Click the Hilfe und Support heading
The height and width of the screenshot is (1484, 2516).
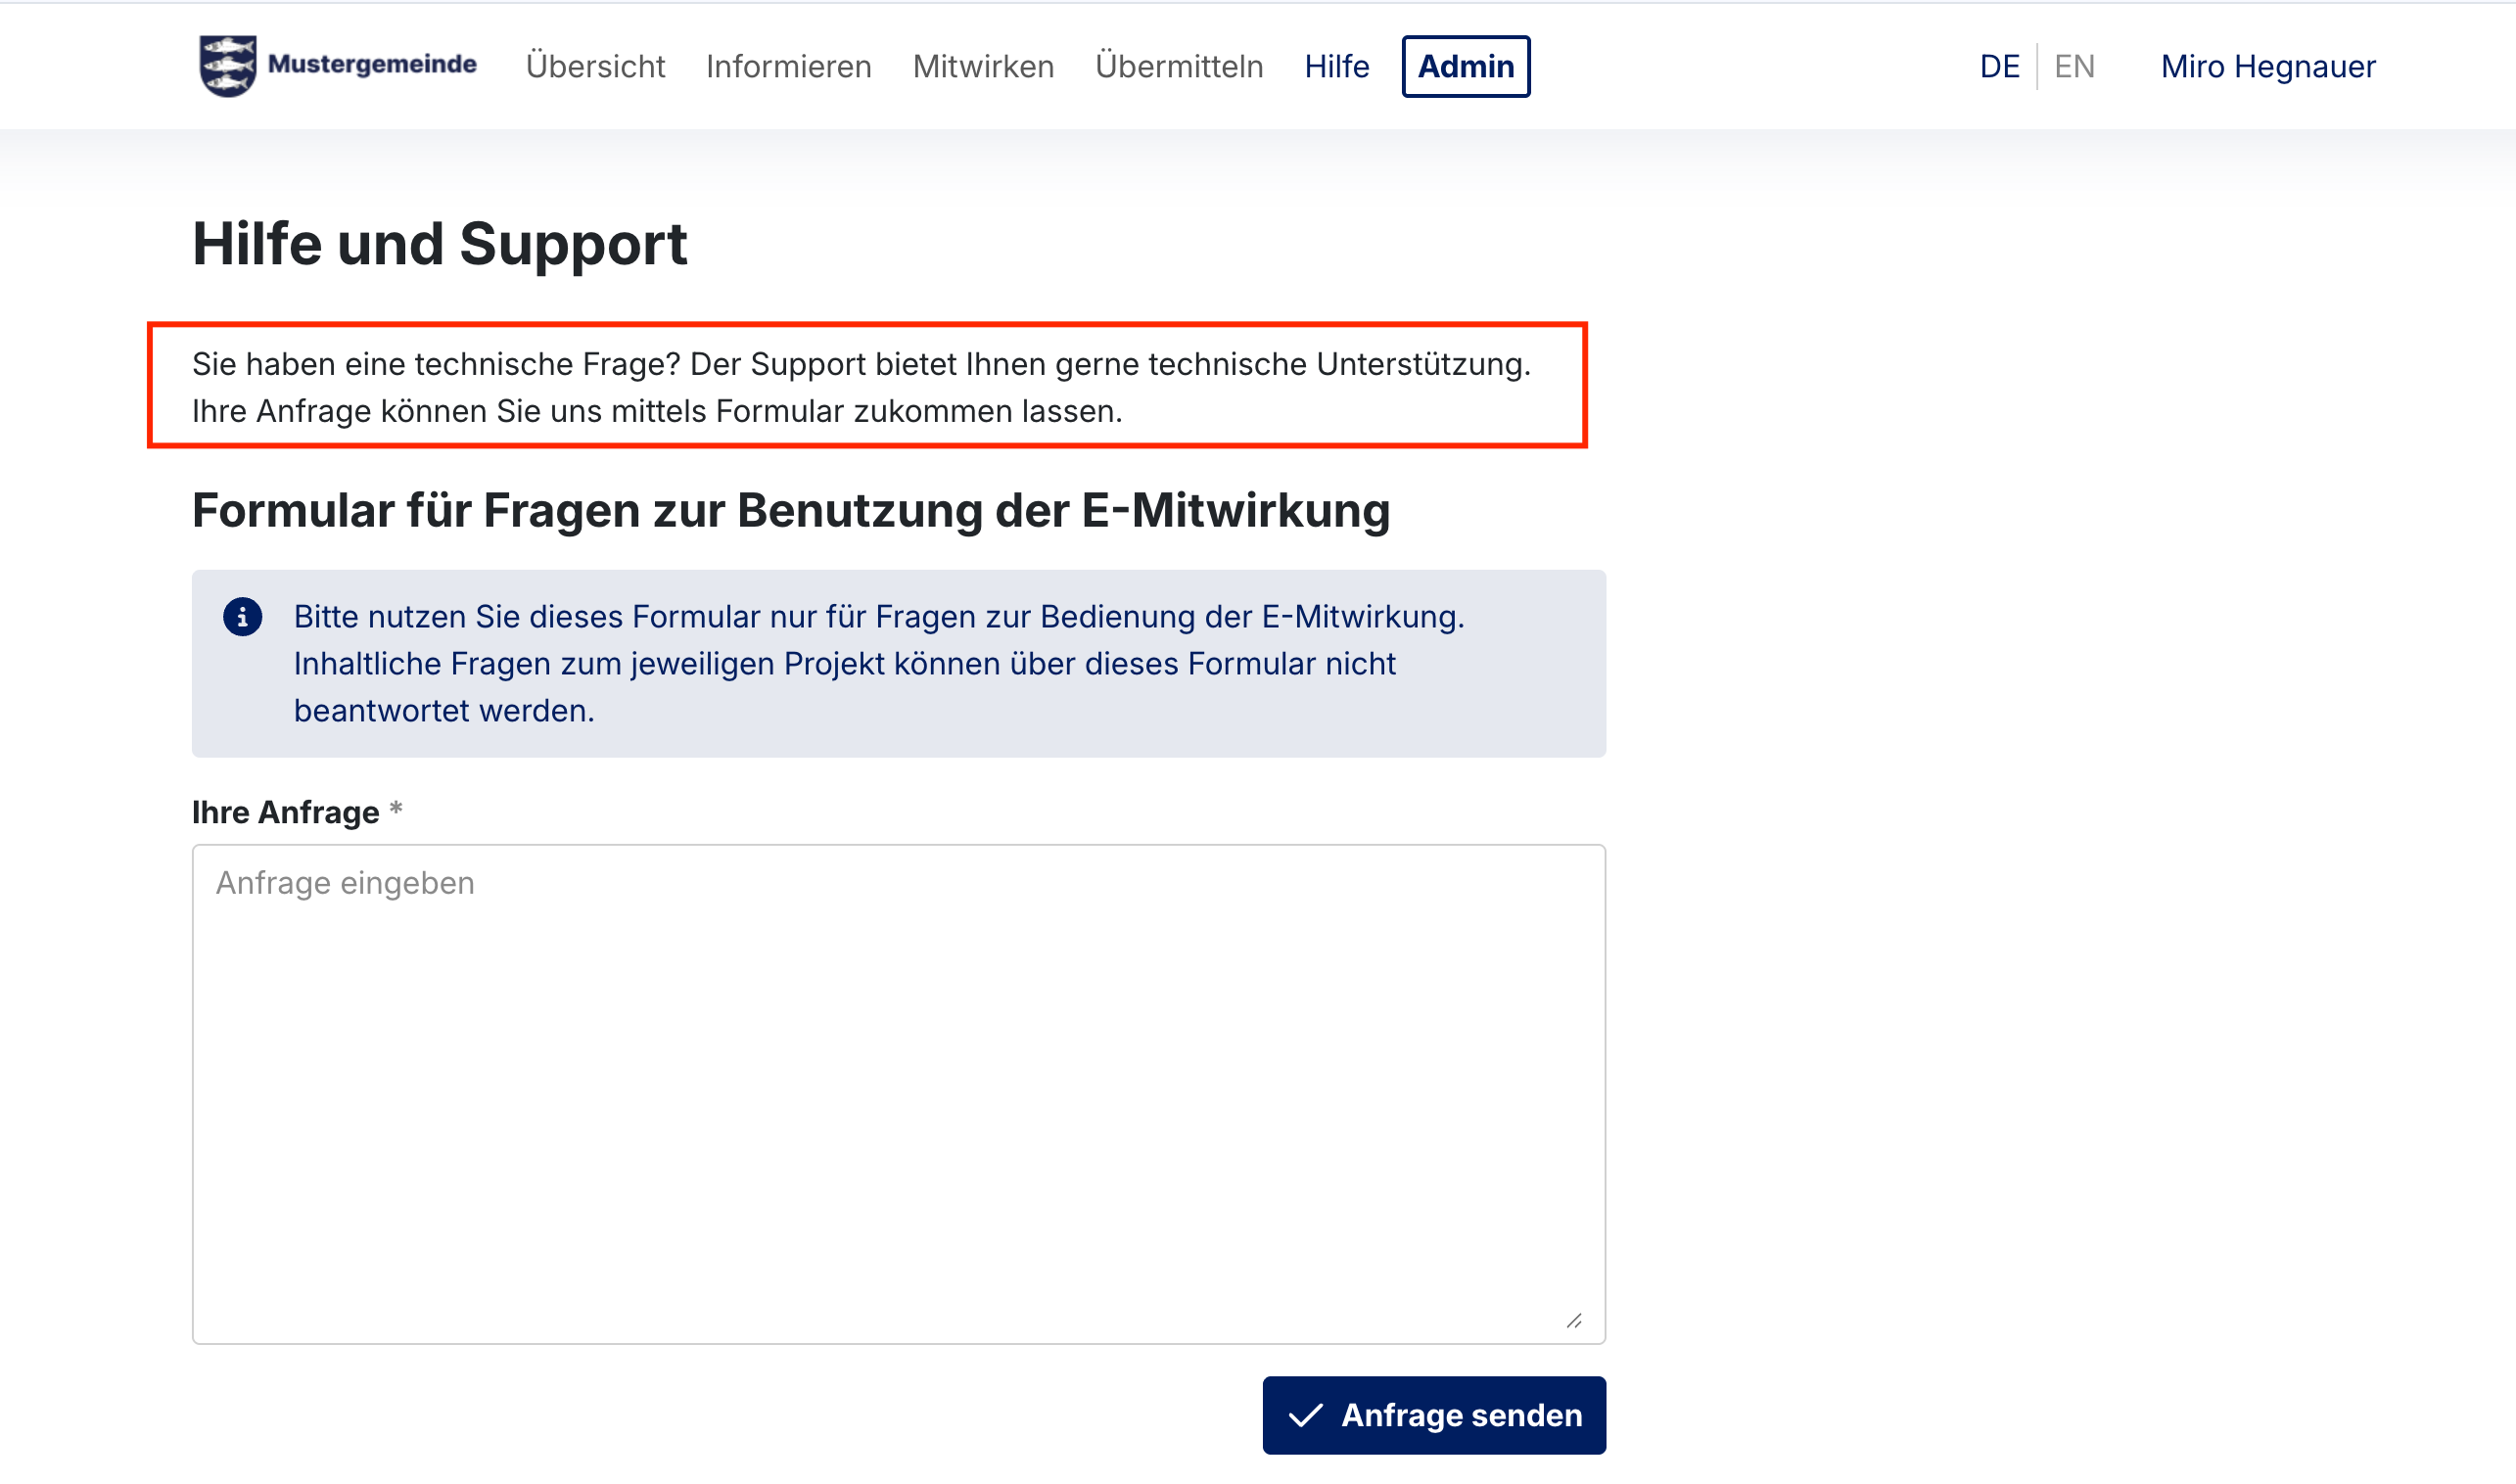click(440, 244)
